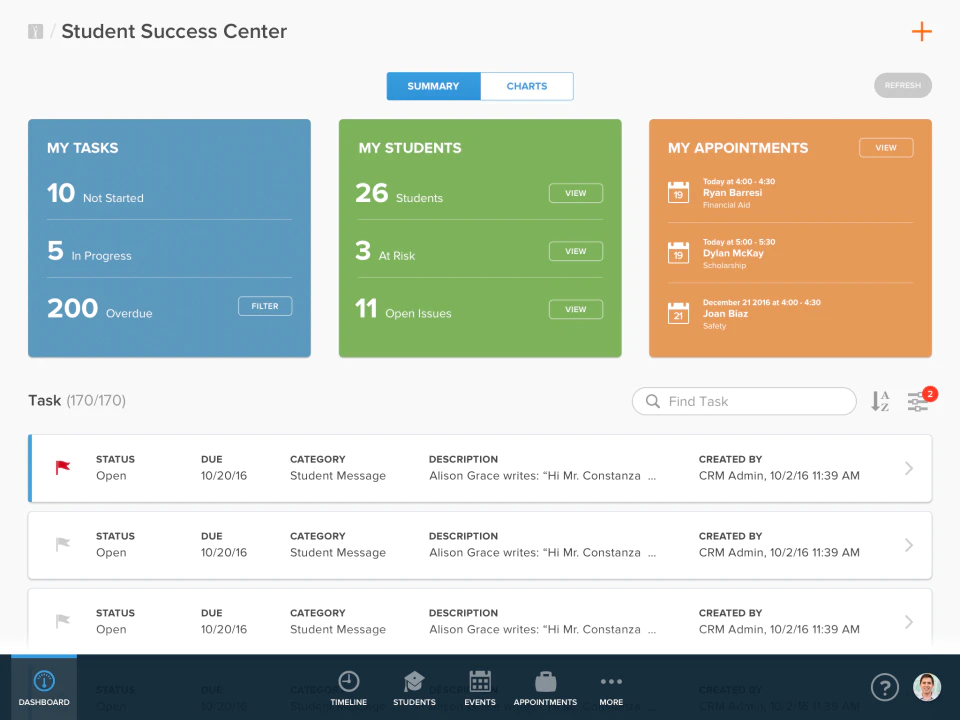The width and height of the screenshot is (960, 720).
Task: Open the Appointments briefcase icon
Action: pos(546,681)
